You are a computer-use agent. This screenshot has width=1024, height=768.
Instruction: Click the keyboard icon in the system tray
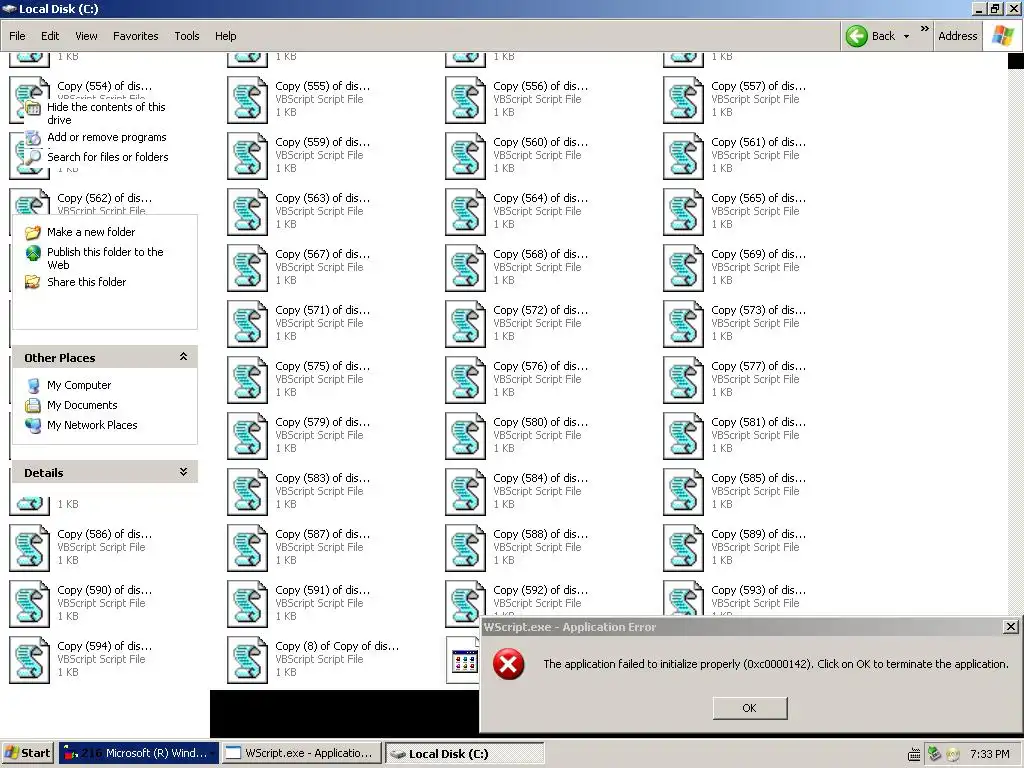pyautogui.click(x=914, y=755)
